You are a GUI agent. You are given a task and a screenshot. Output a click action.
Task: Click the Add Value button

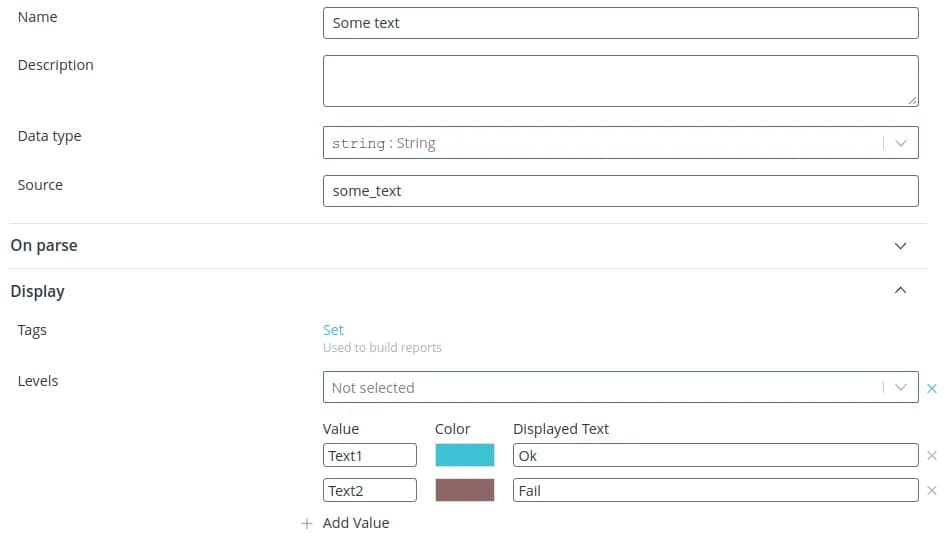tap(355, 523)
